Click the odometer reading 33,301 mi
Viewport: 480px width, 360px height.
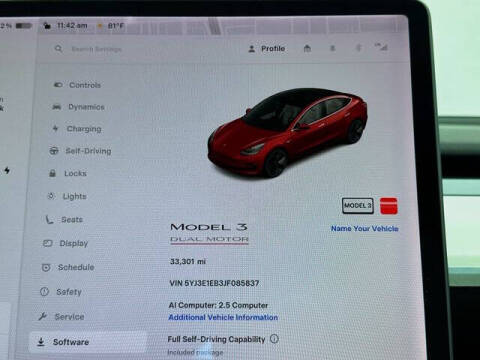[x=188, y=262]
